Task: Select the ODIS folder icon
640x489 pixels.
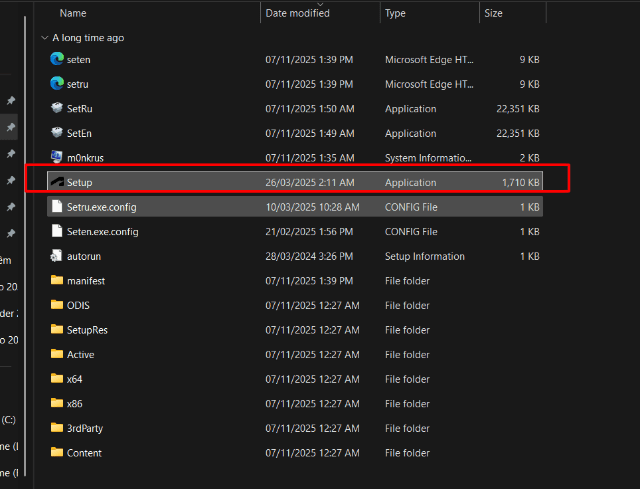Action: [57, 305]
